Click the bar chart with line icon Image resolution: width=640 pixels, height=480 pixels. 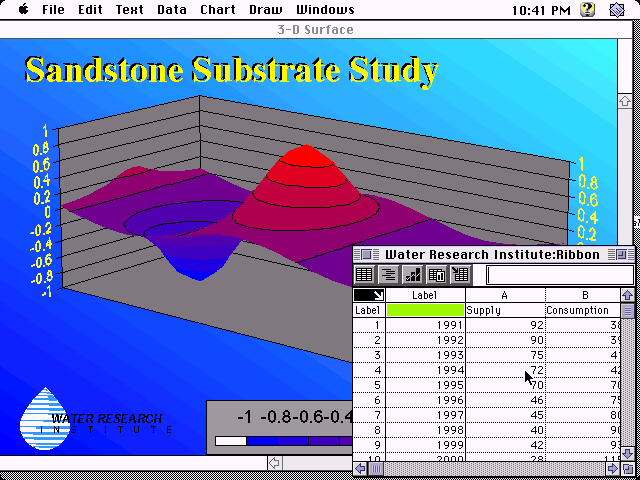(x=412, y=274)
